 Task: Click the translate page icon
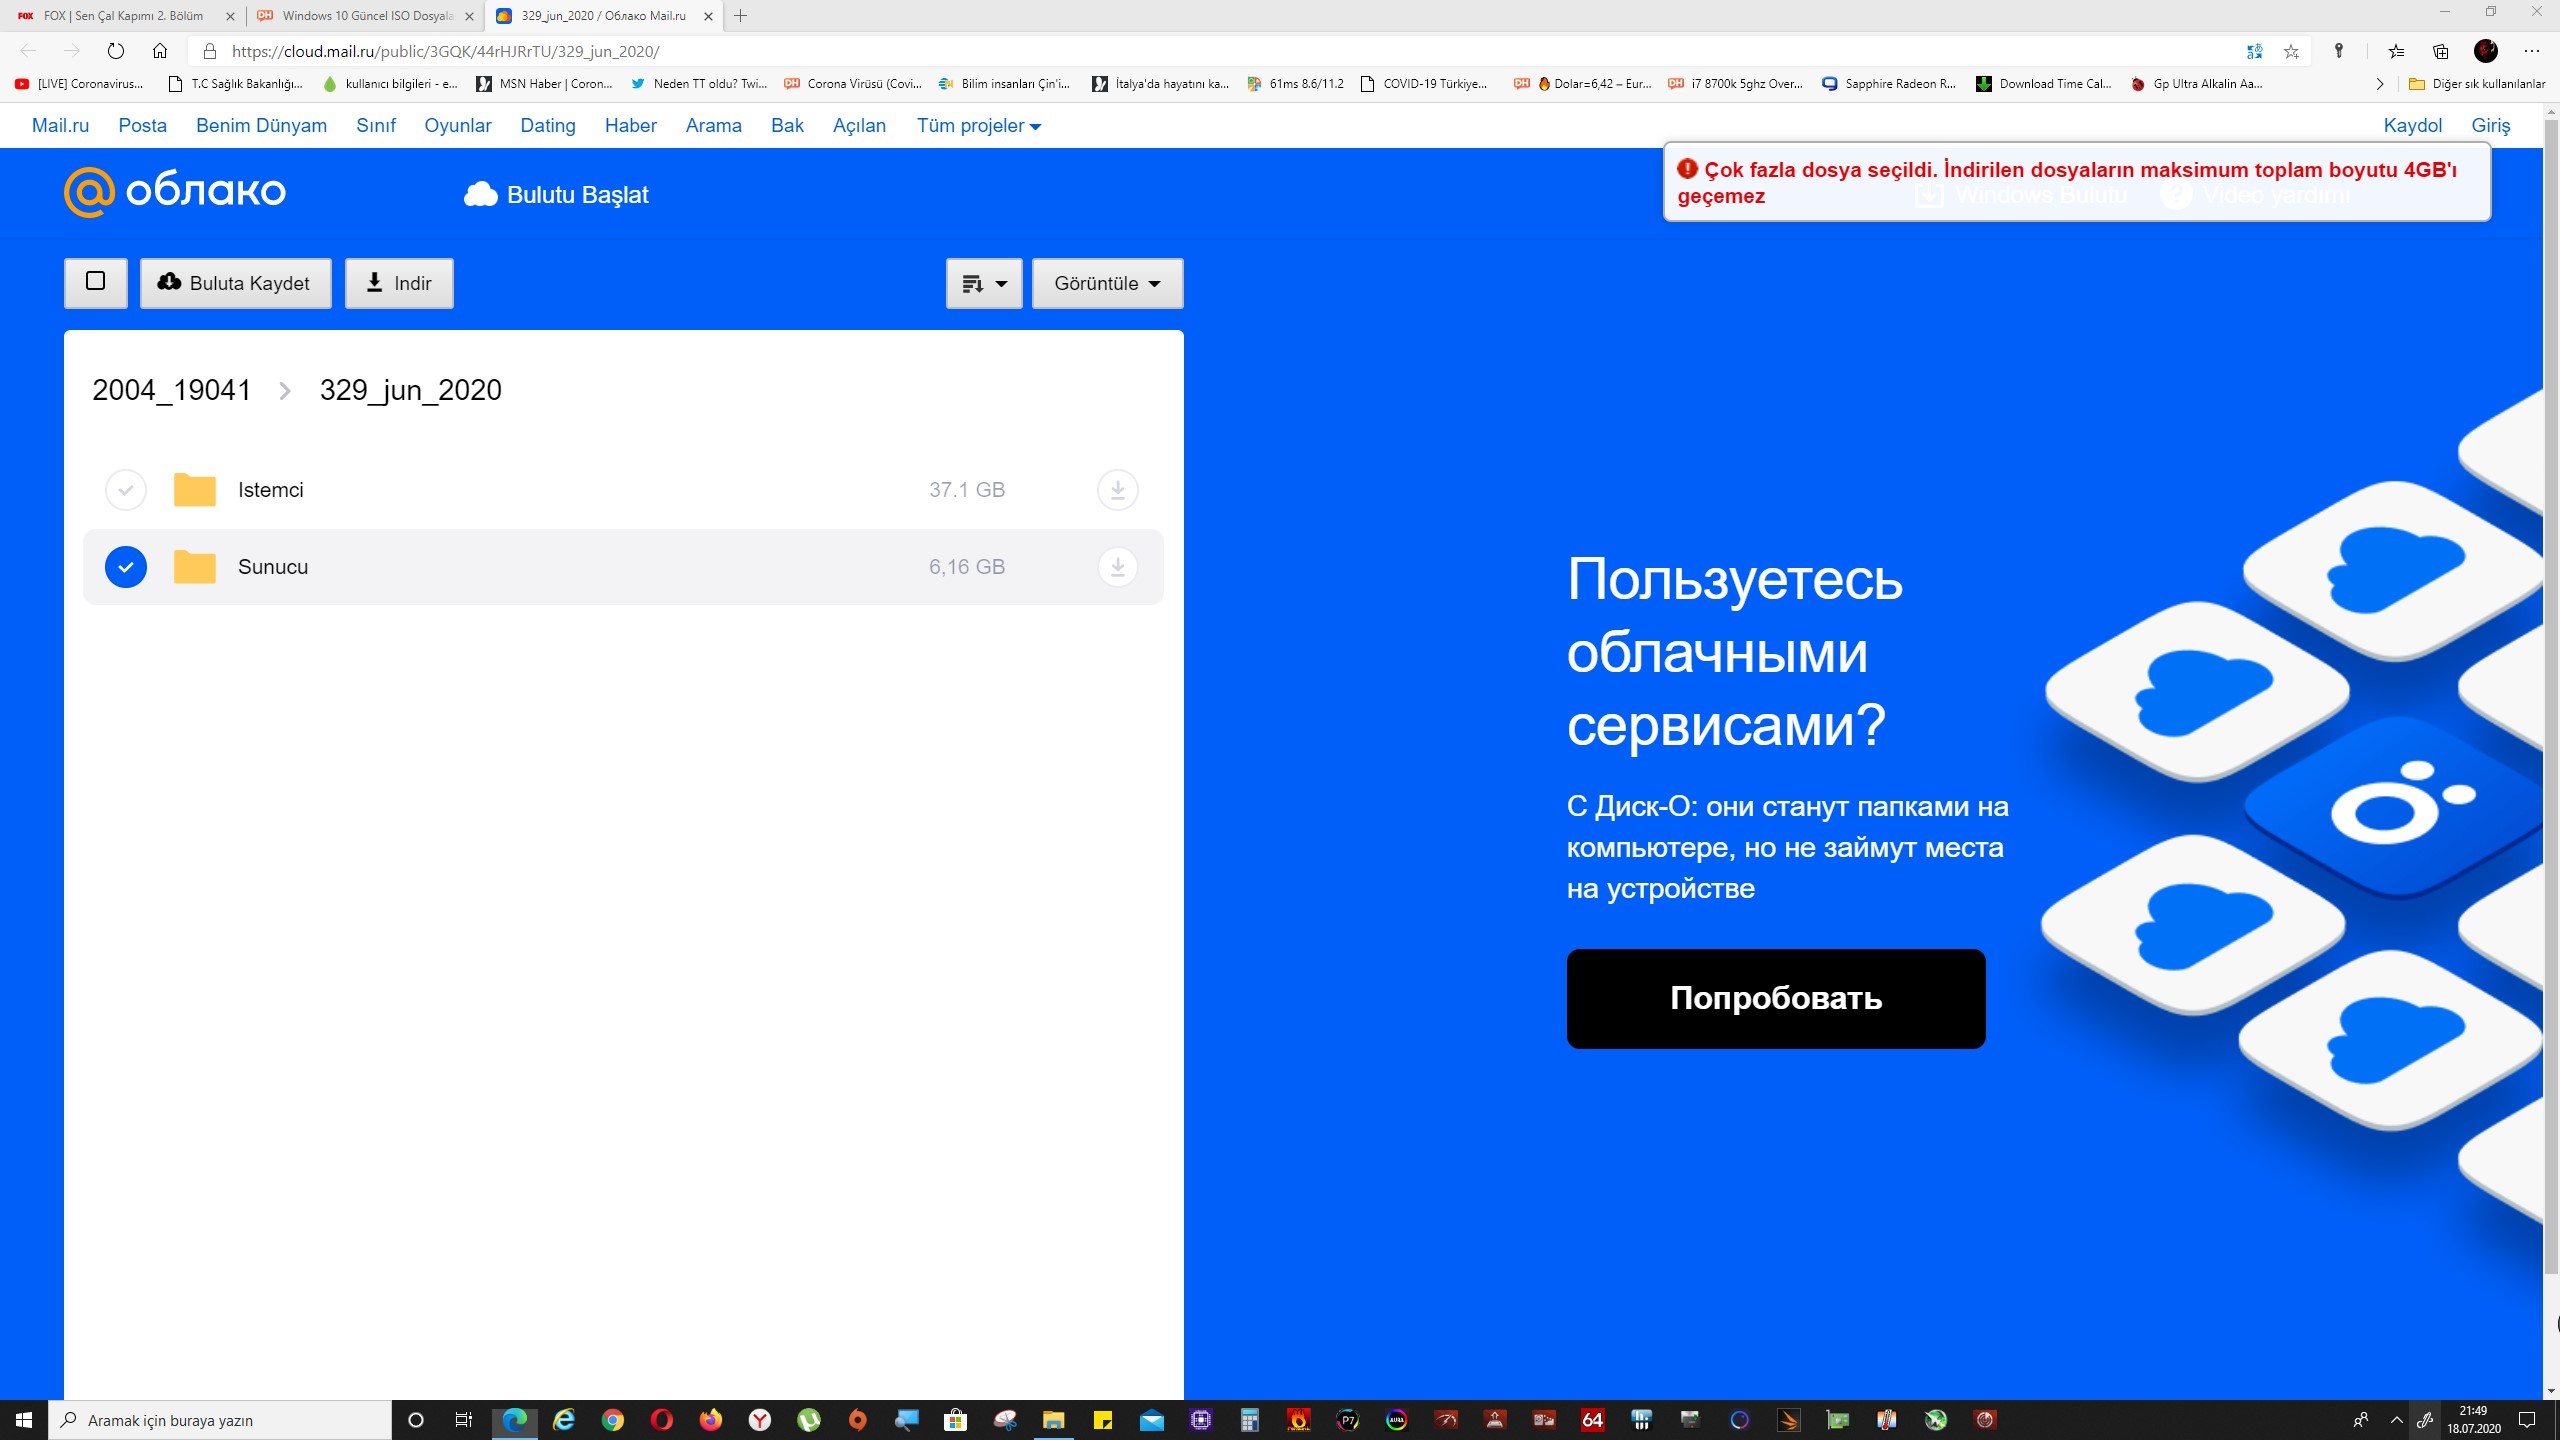click(2254, 51)
